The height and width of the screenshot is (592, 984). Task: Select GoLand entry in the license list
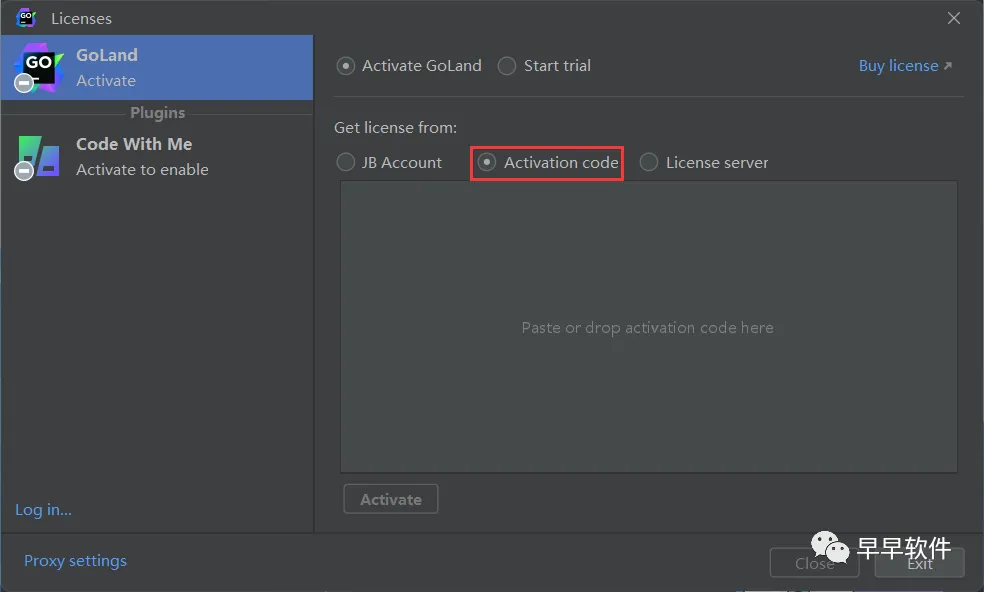[x=157, y=67]
